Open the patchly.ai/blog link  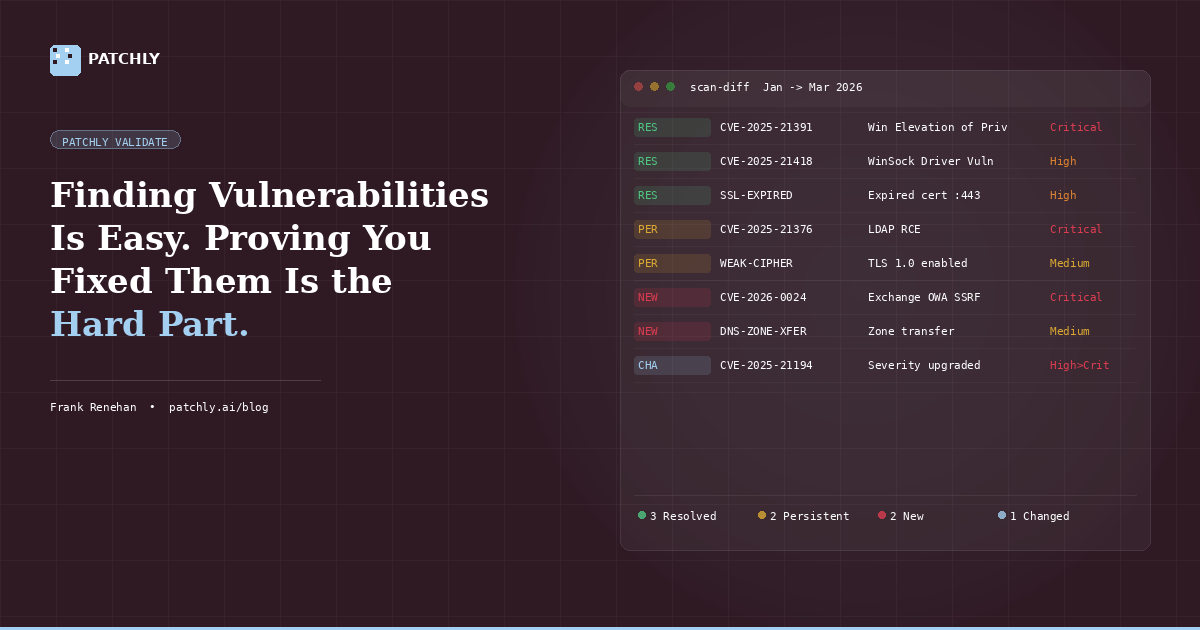pyautogui.click(x=219, y=407)
